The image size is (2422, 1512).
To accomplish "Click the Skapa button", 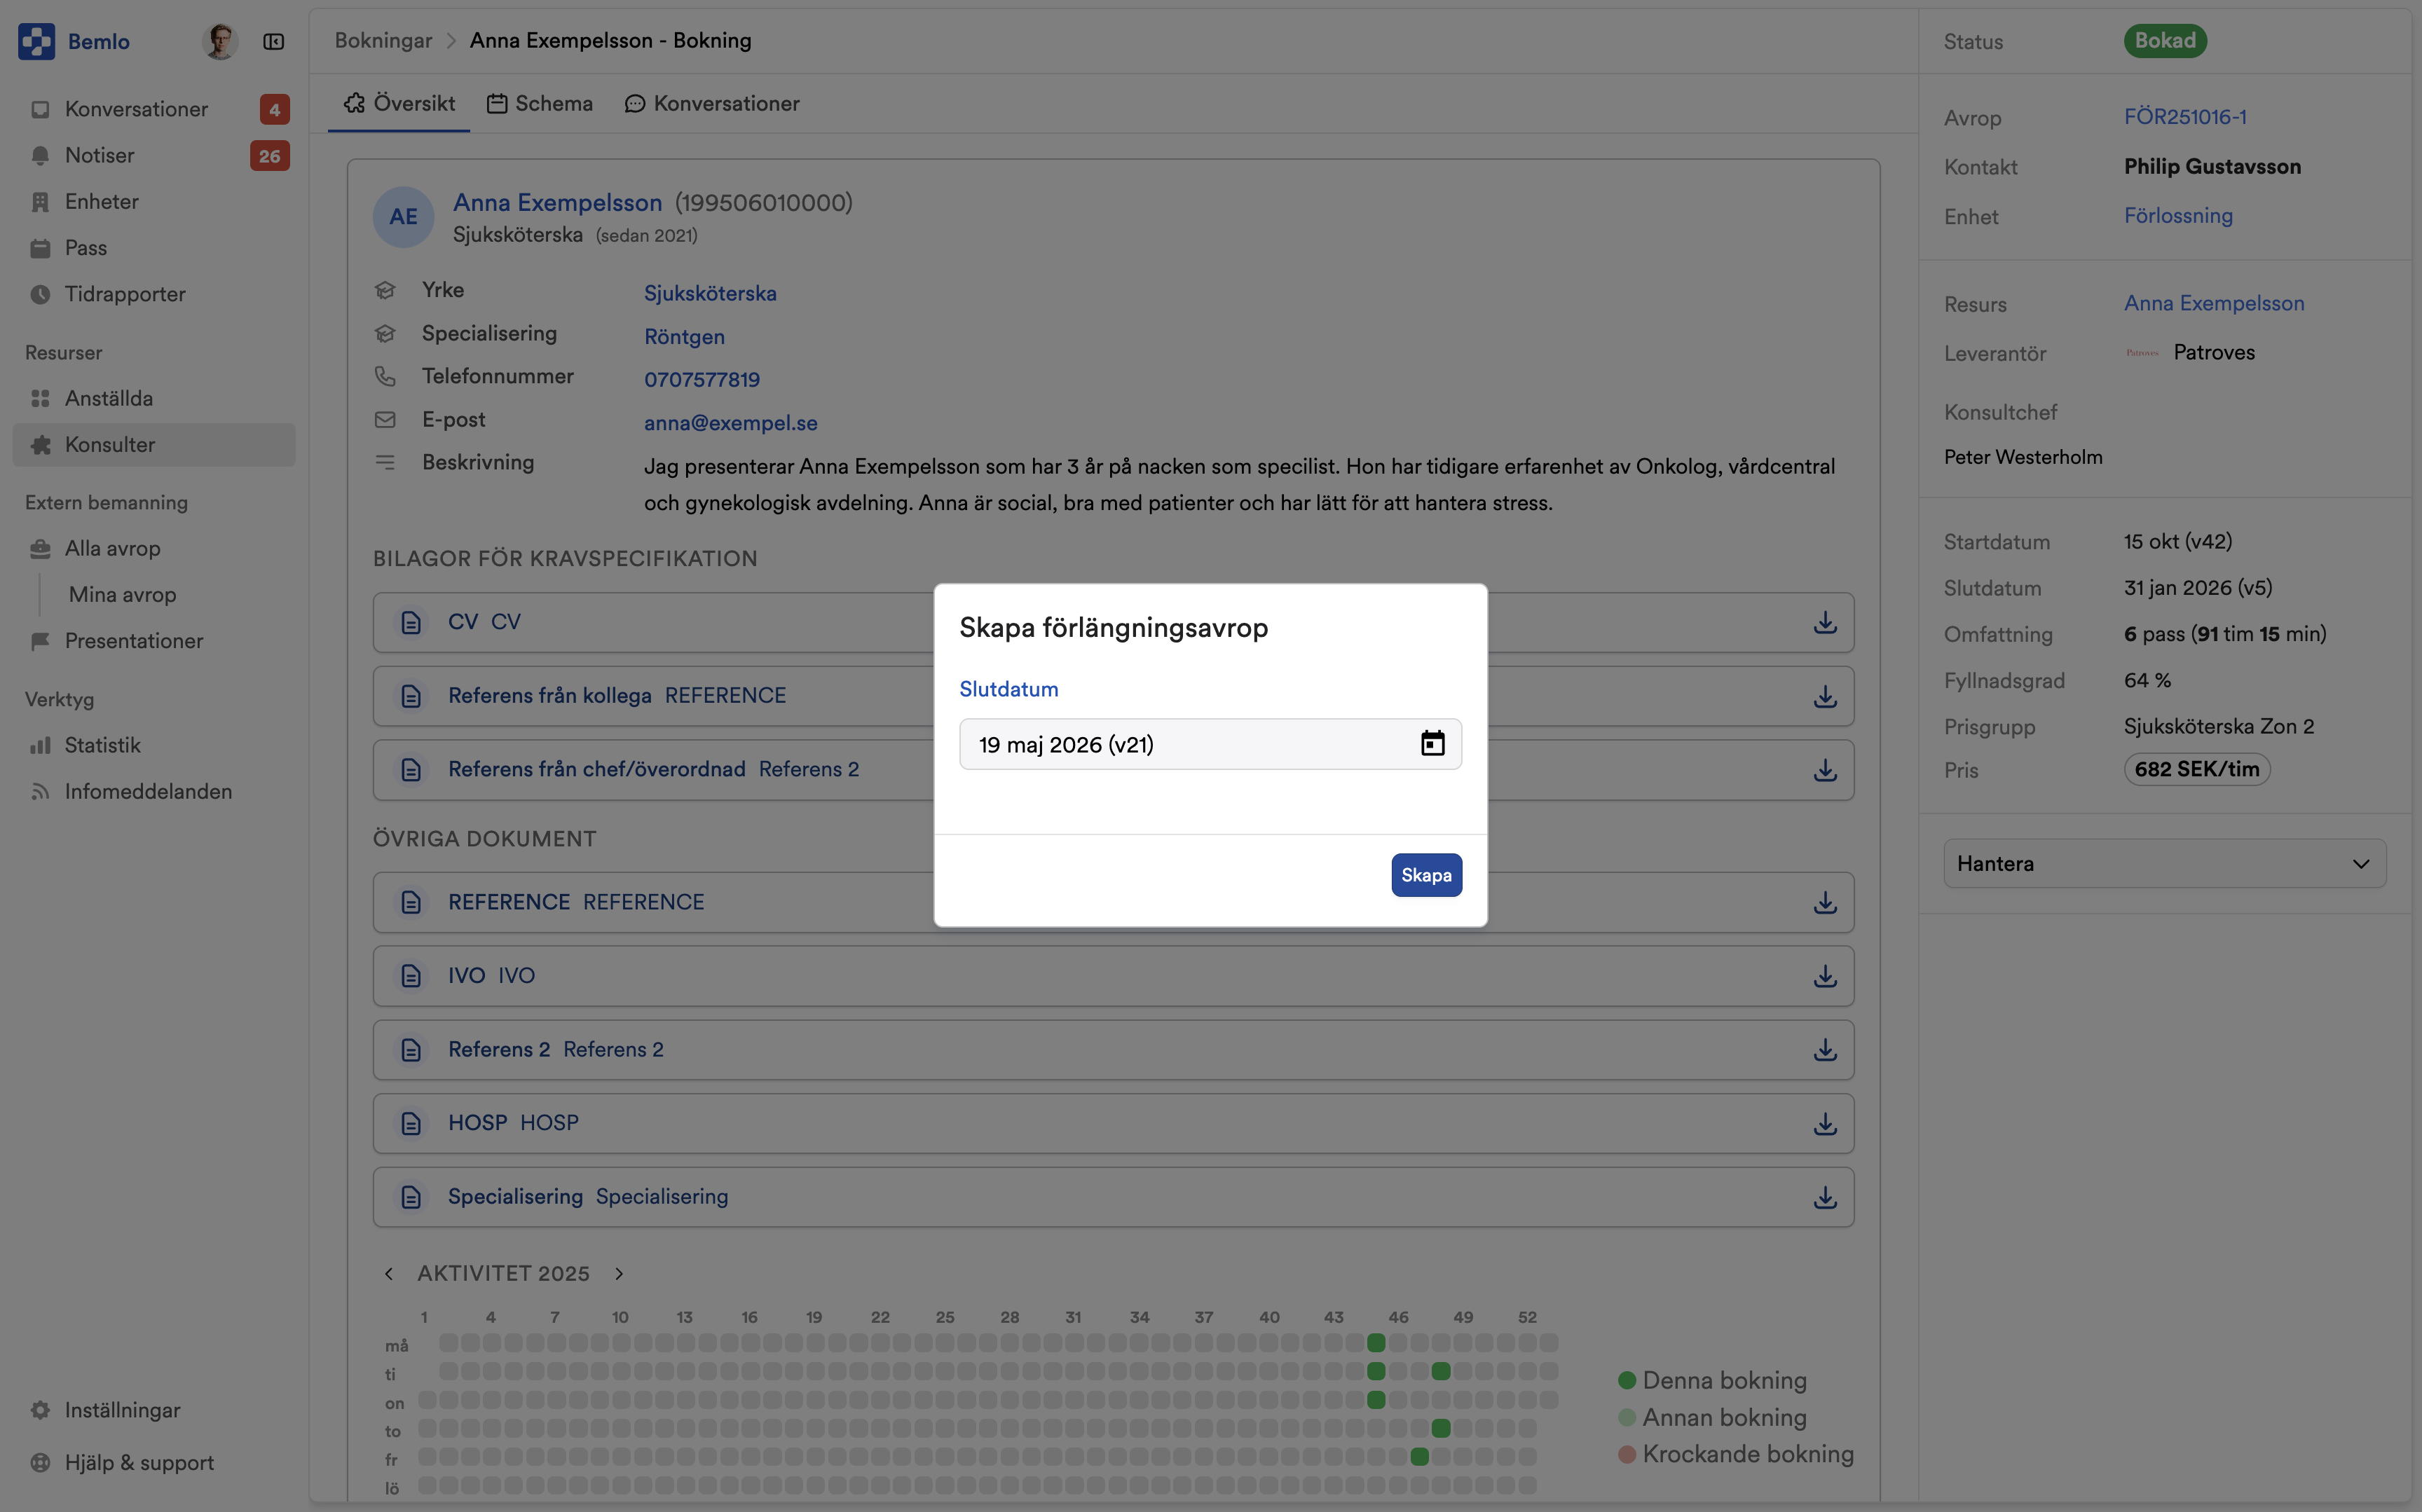I will (x=1426, y=875).
